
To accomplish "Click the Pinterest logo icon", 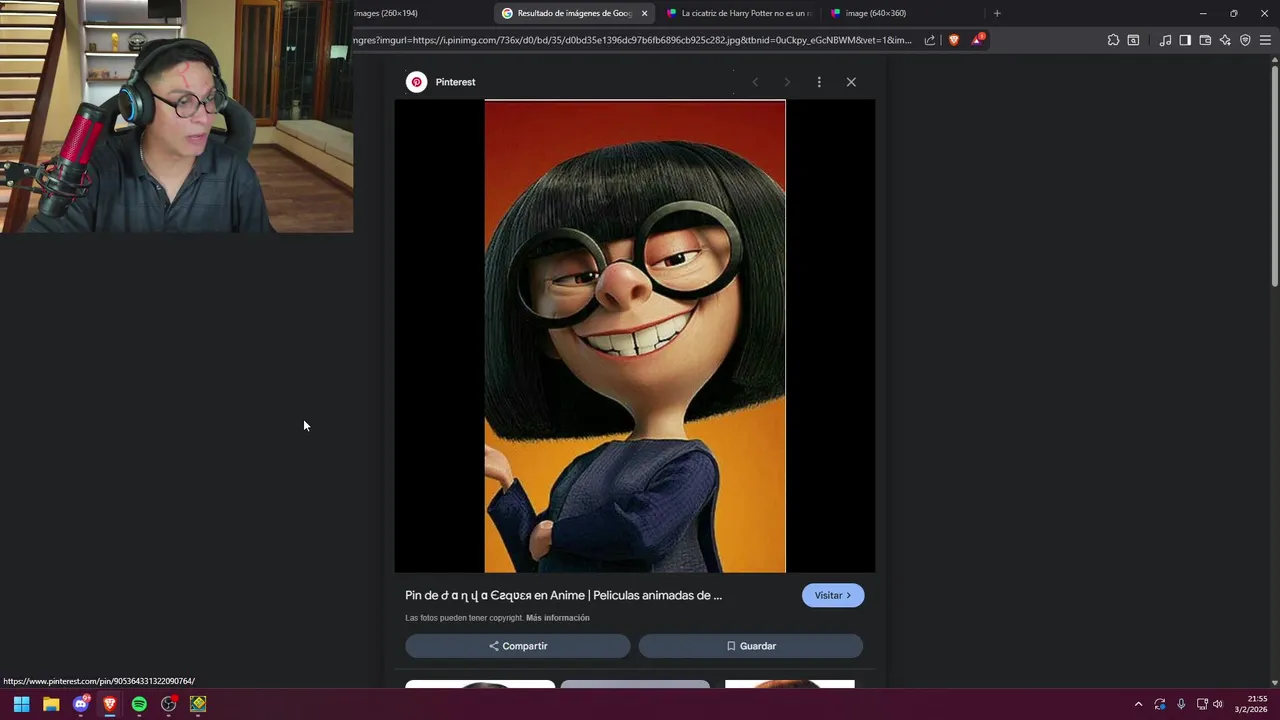I will click(417, 82).
